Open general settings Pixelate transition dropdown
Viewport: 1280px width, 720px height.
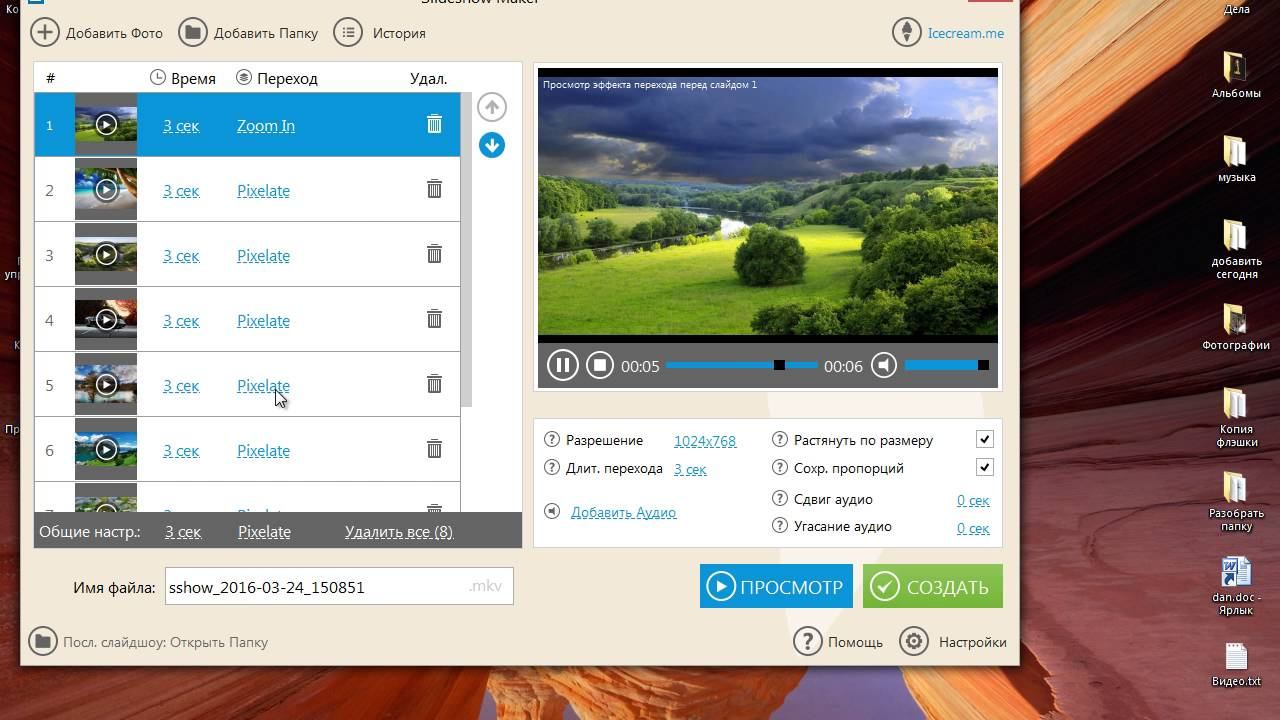tap(264, 532)
